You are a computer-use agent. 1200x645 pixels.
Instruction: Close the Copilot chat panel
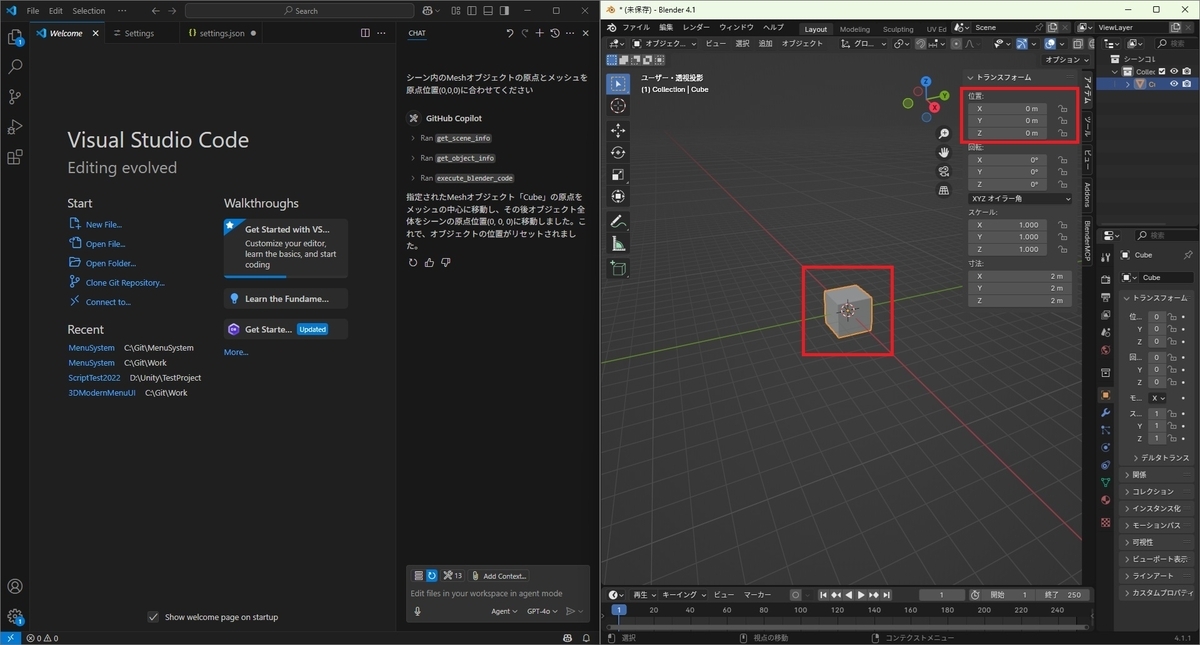[x=584, y=33]
